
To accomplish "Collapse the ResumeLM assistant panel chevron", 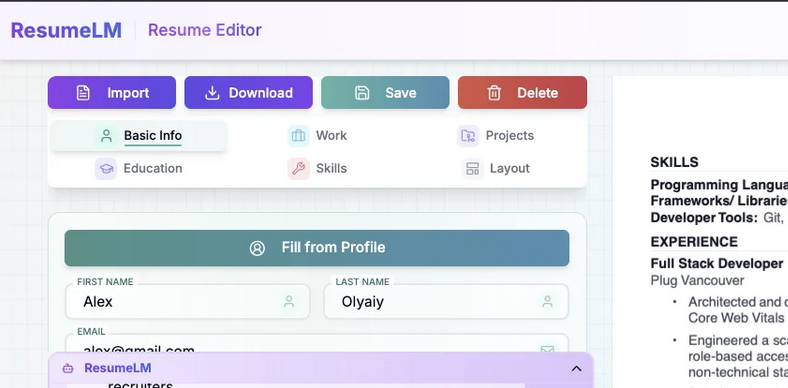I will (x=576, y=368).
